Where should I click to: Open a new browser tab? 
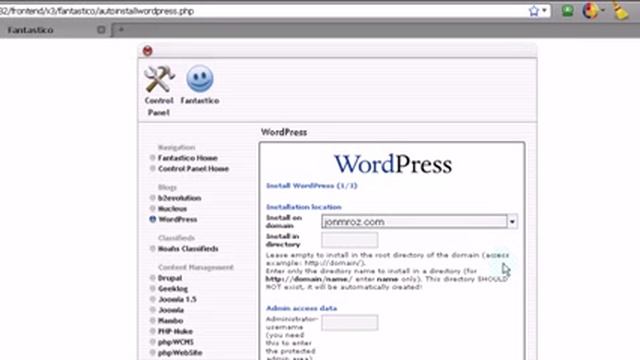(x=121, y=30)
